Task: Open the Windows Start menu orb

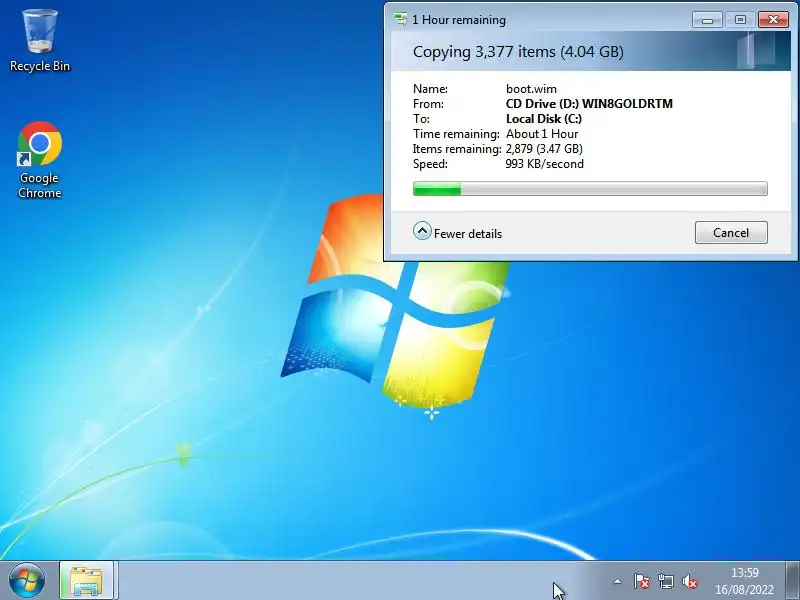Action: 26,581
